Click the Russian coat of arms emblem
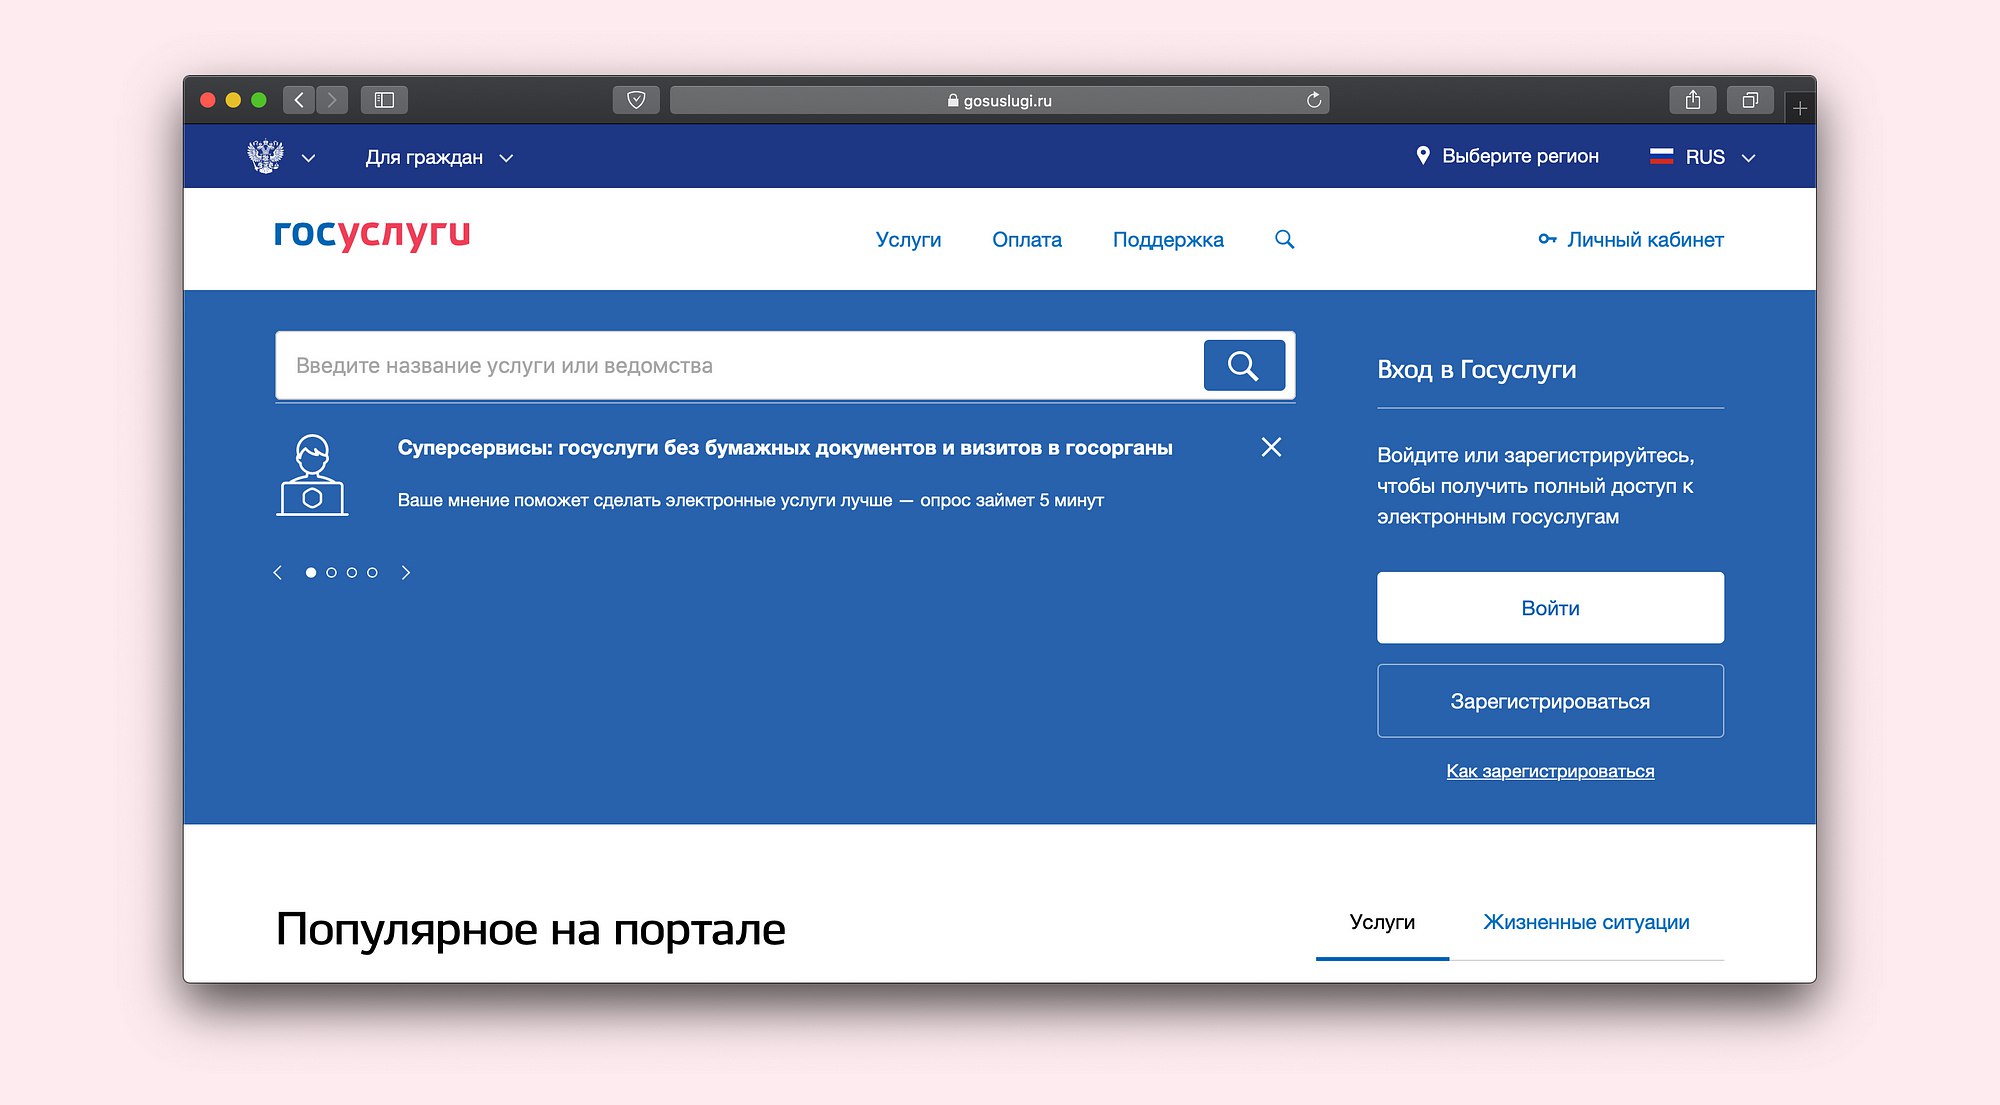This screenshot has height=1105, width=2000. coord(265,156)
